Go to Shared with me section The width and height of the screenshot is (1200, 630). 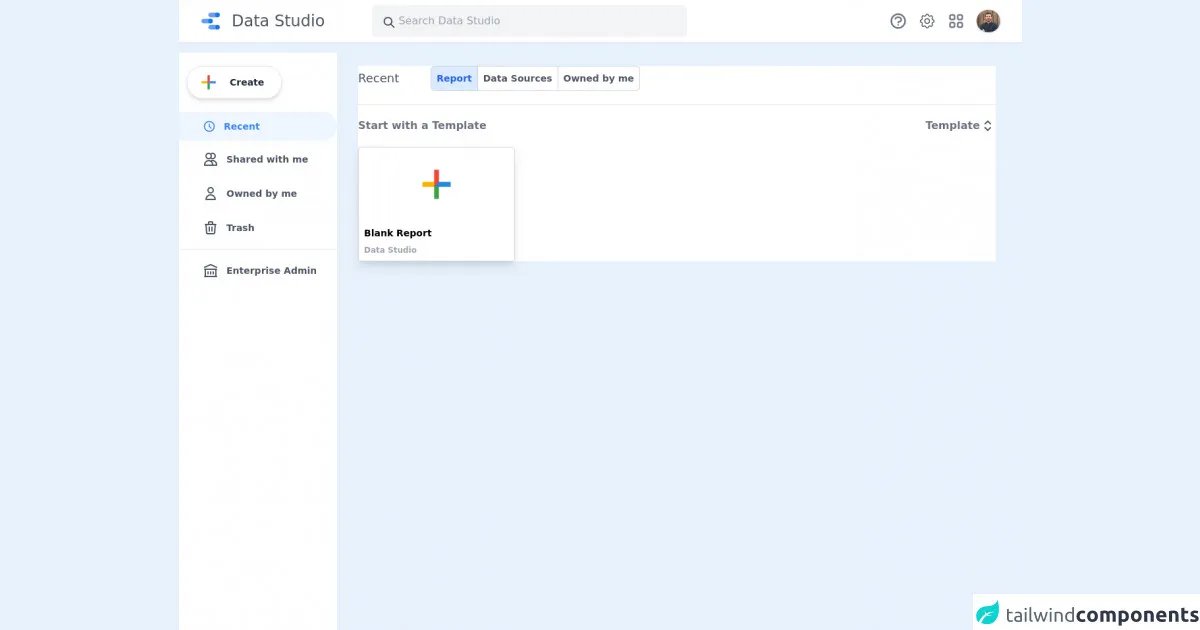pyautogui.click(x=266, y=160)
